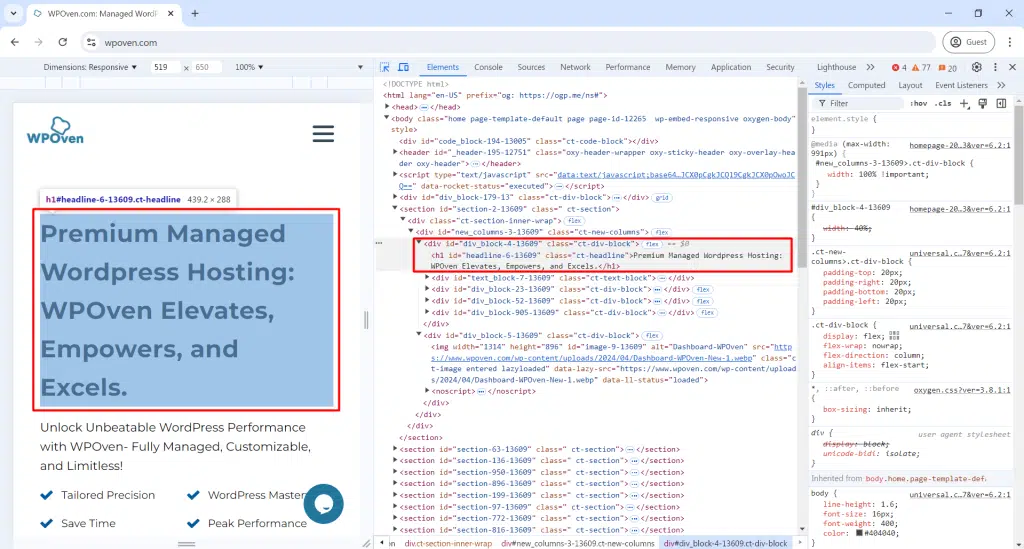Switch to the Console tab

488,67
